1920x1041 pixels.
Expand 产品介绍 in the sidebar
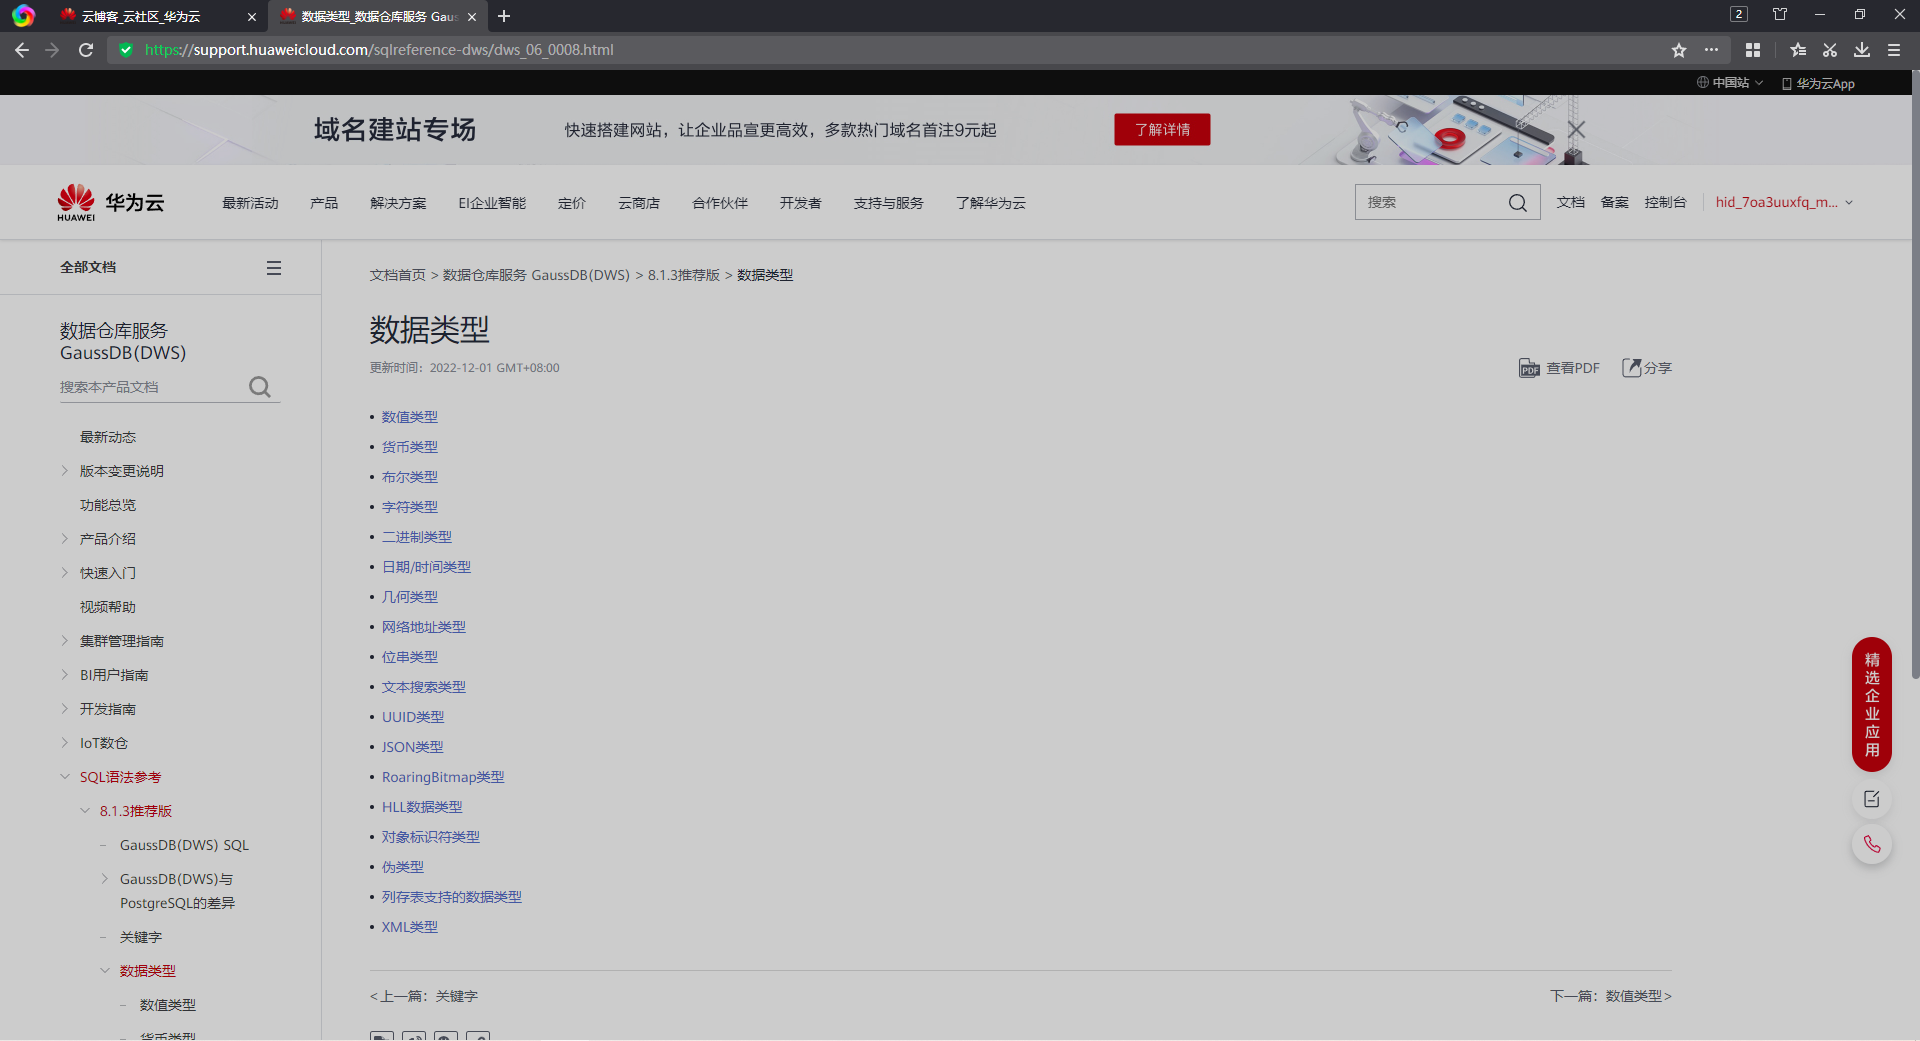click(x=65, y=539)
